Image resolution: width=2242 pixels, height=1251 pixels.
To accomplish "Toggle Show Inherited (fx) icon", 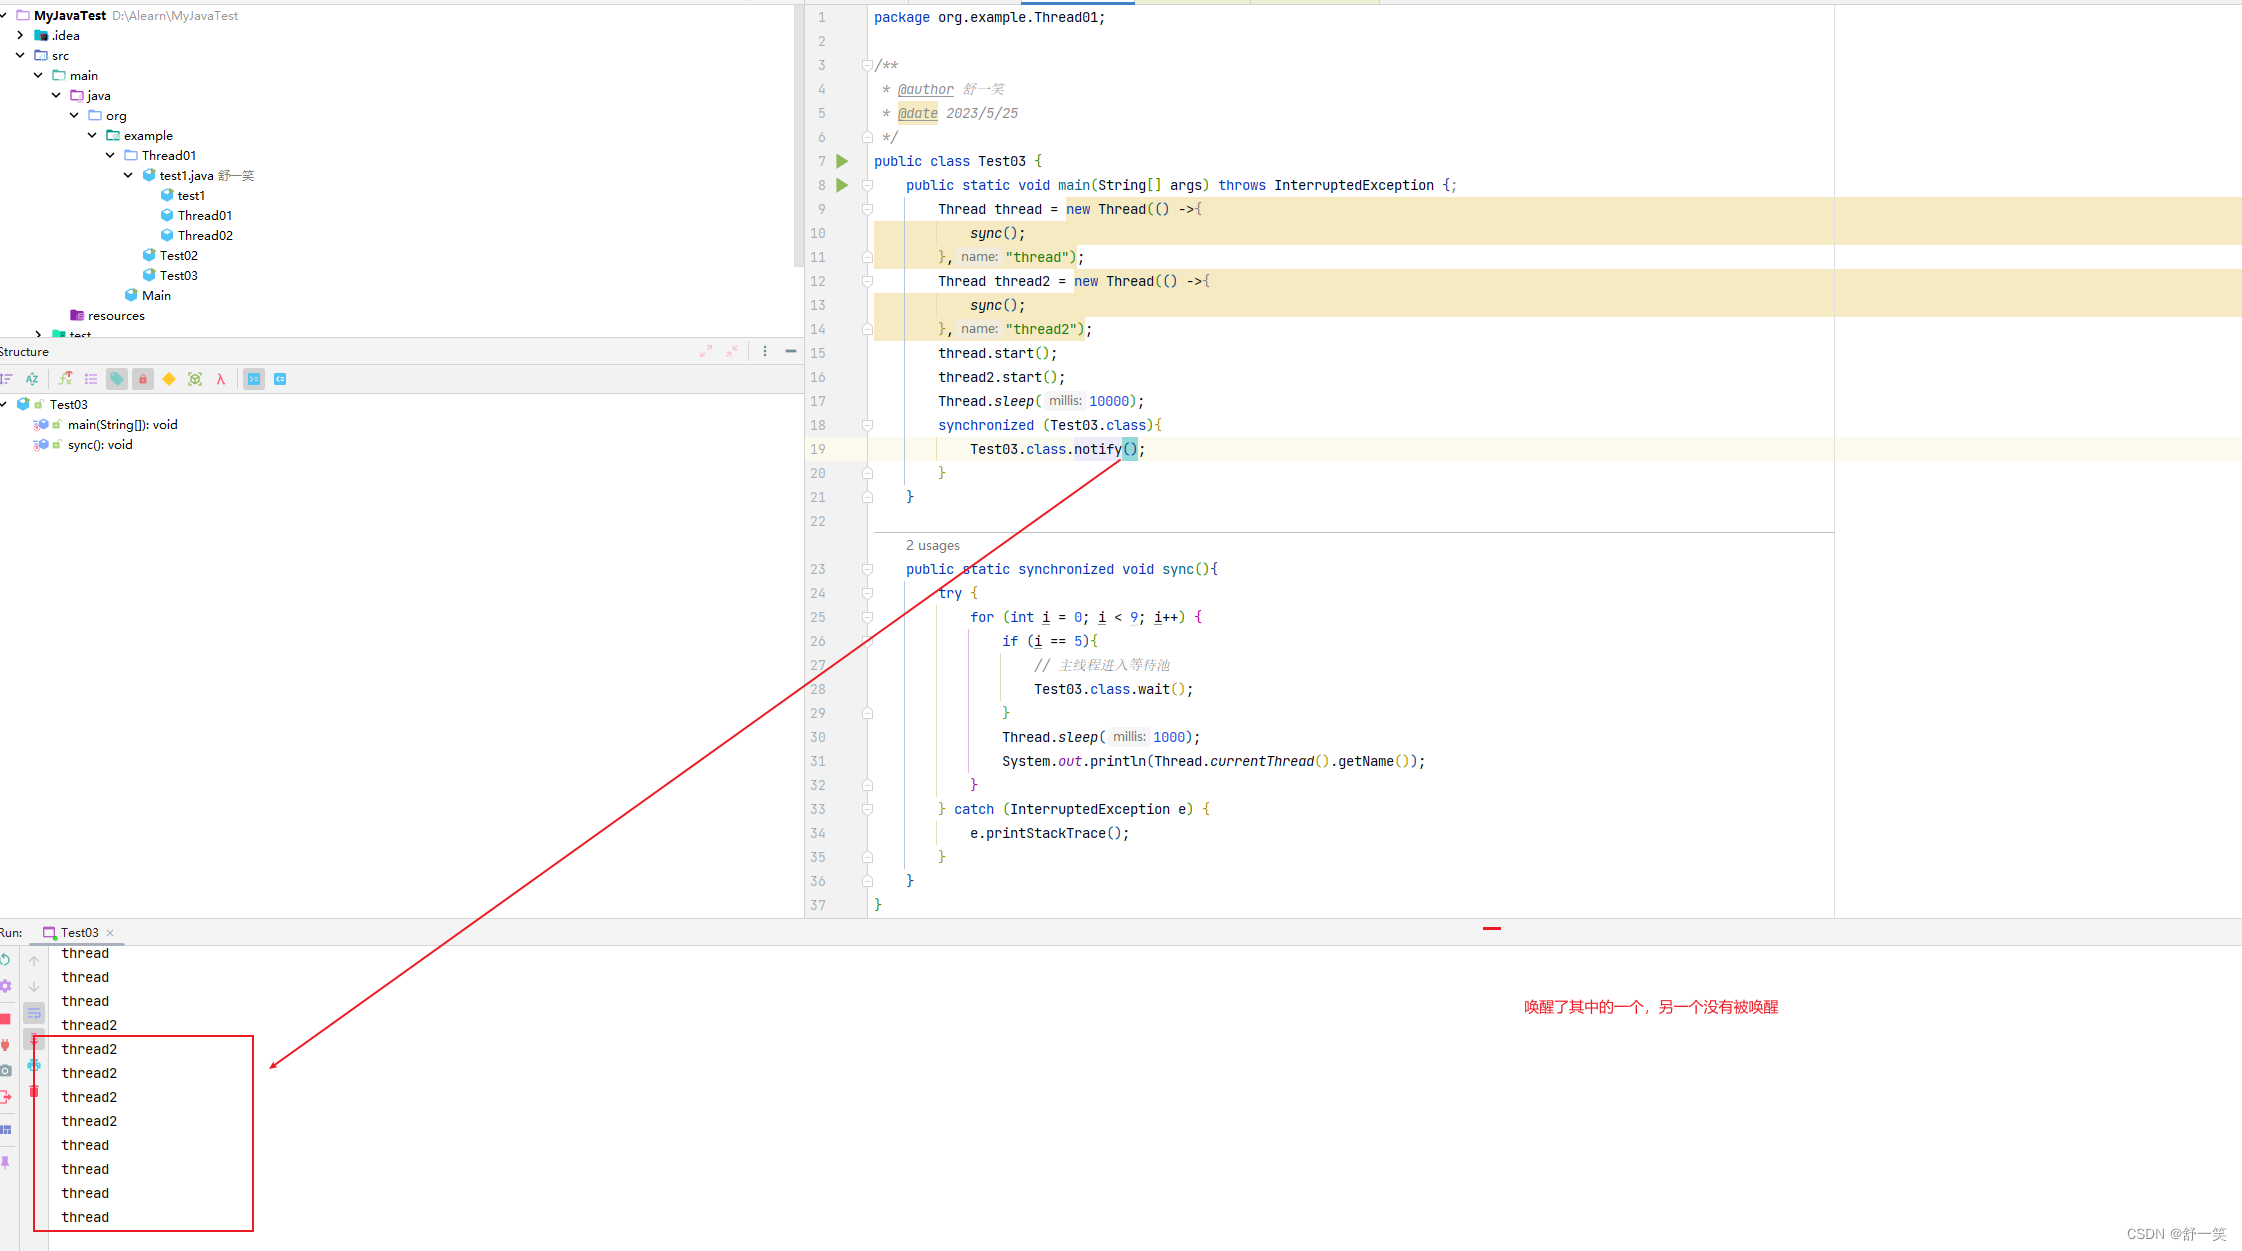I will (x=65, y=379).
